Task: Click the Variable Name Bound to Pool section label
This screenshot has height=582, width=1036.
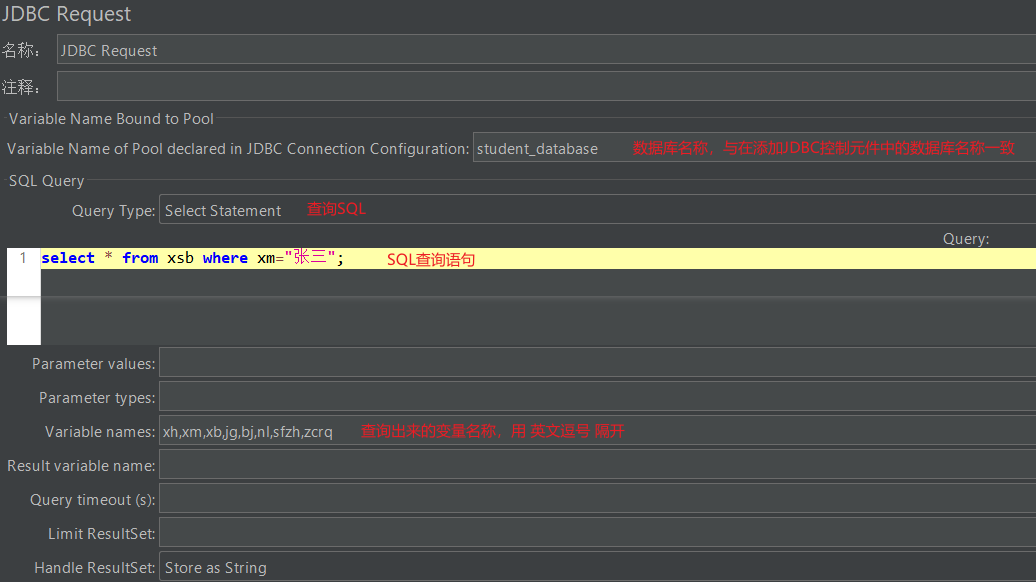Action: point(110,118)
